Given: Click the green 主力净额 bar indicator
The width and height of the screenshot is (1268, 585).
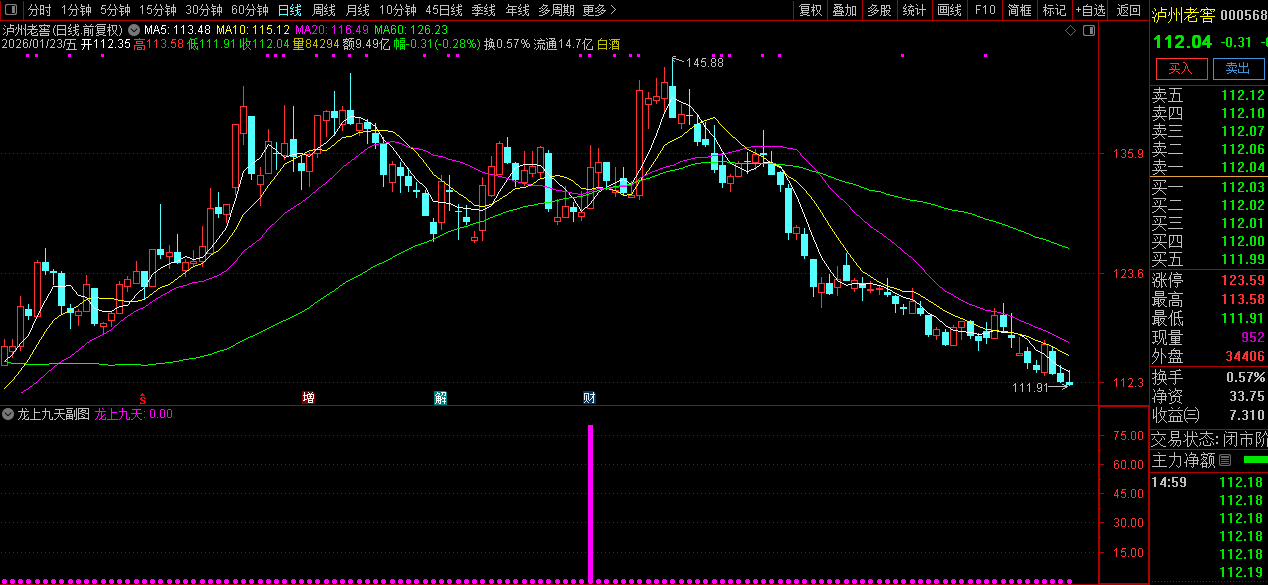Looking at the screenshot, I should point(1254,461).
